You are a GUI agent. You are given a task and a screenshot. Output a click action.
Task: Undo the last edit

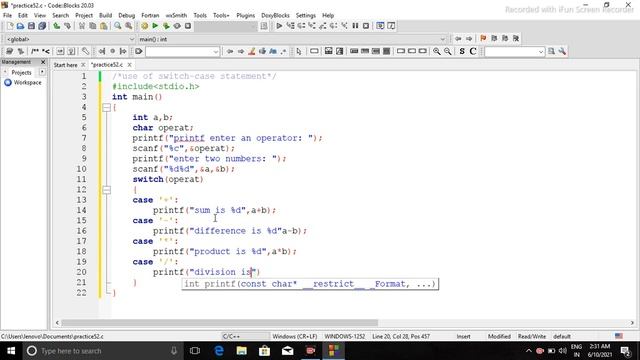click(x=56, y=26)
